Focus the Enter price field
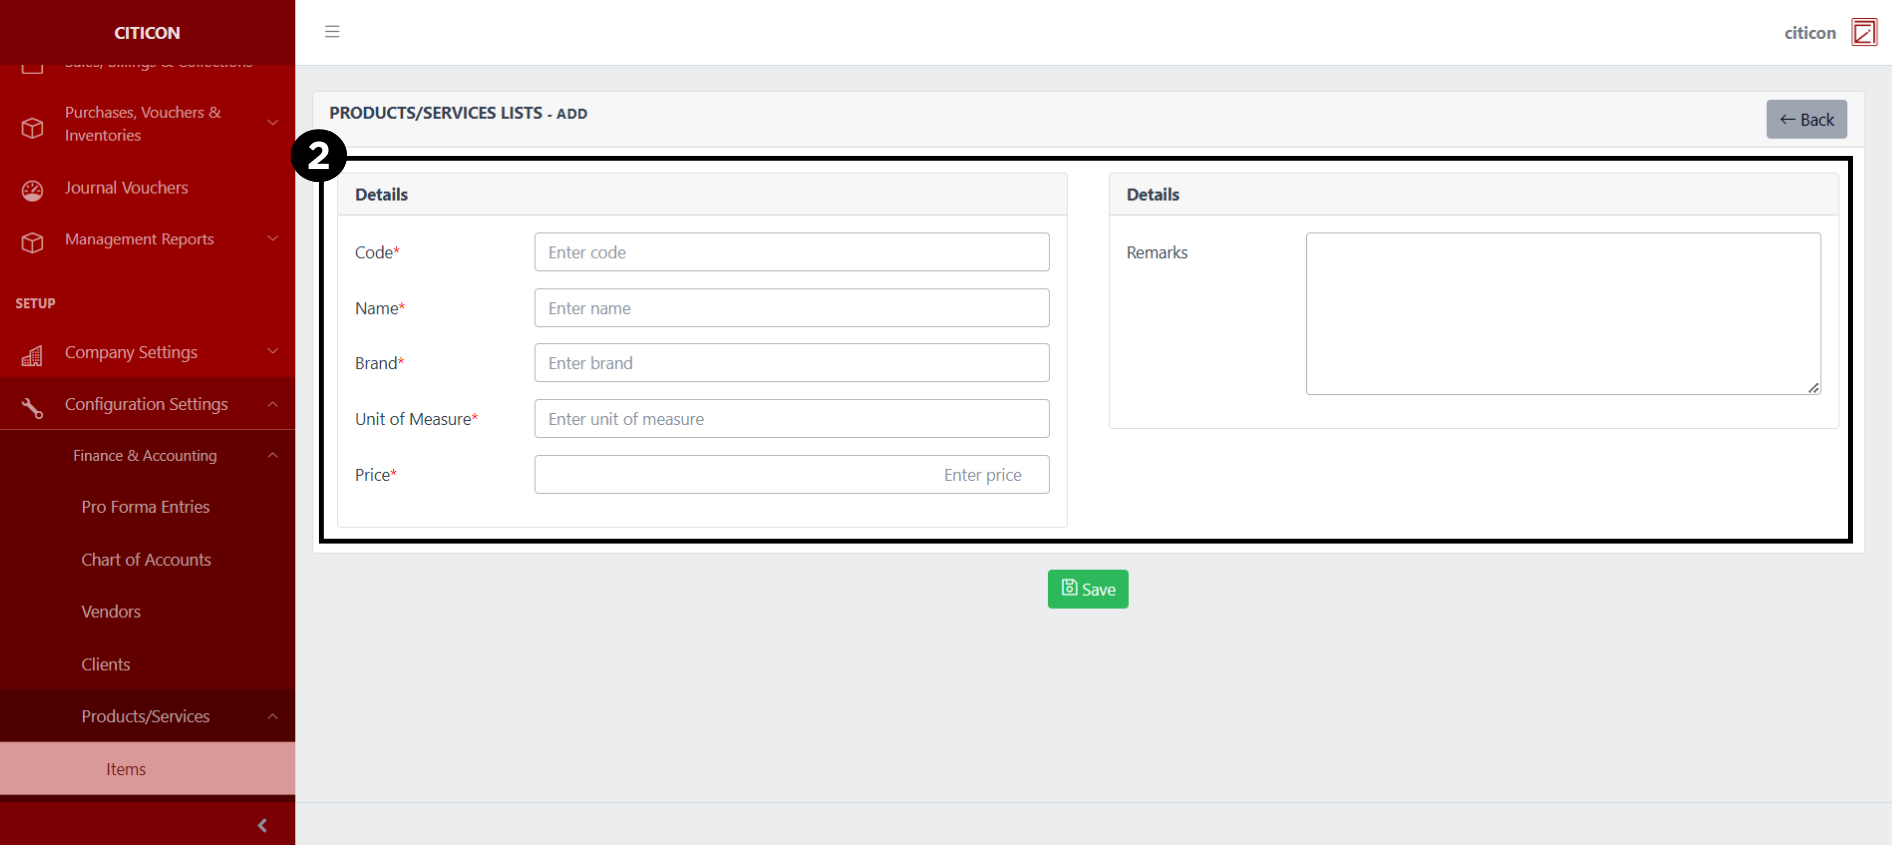 (792, 475)
